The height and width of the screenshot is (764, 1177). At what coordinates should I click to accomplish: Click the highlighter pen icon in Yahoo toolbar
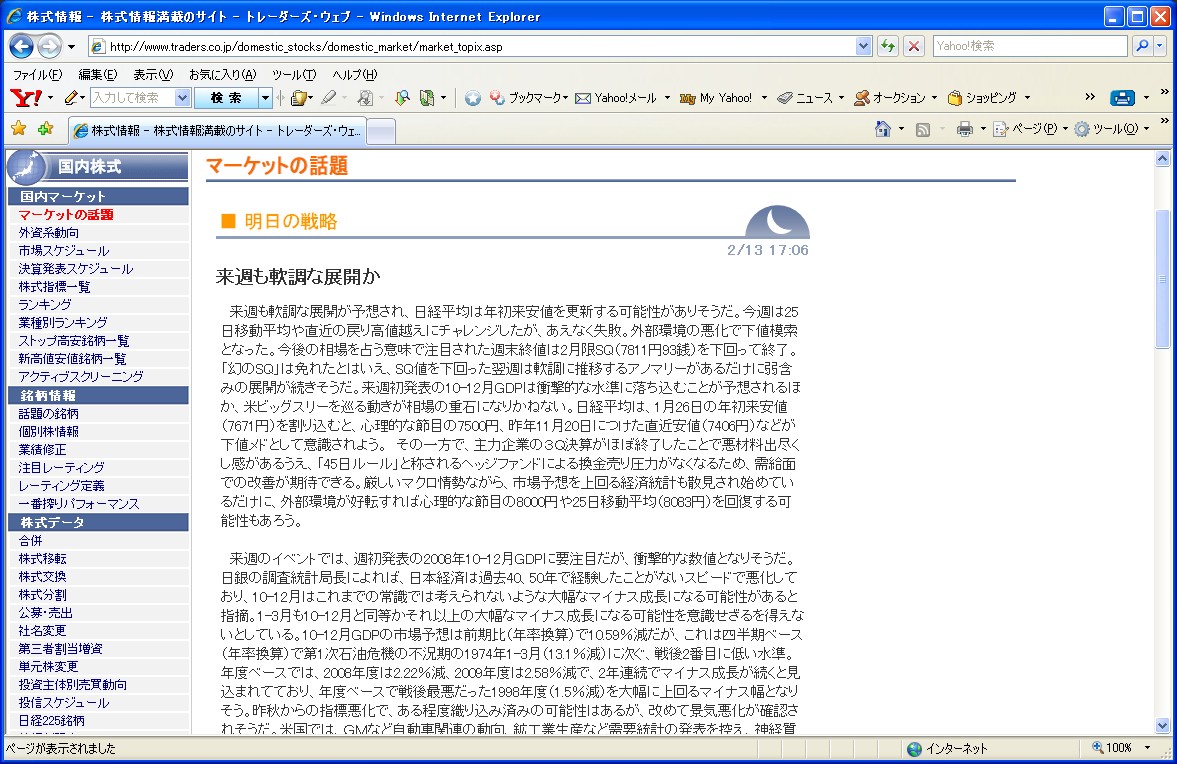tap(328, 98)
